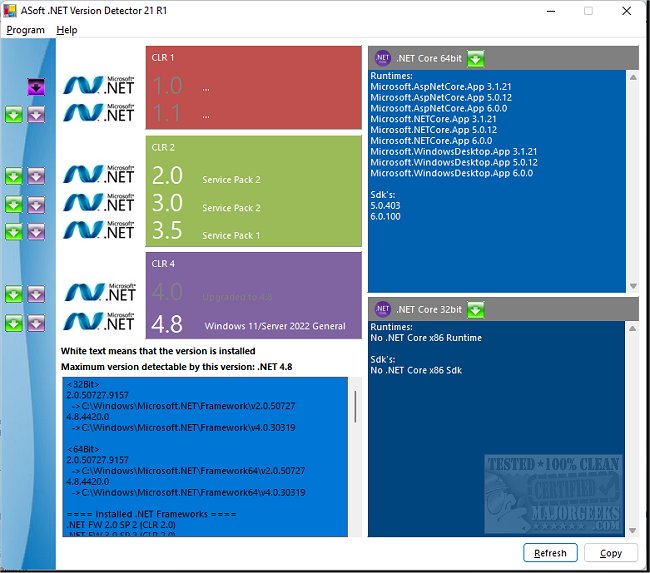Click the green download arrow for .NET 3.5

[x=14, y=232]
